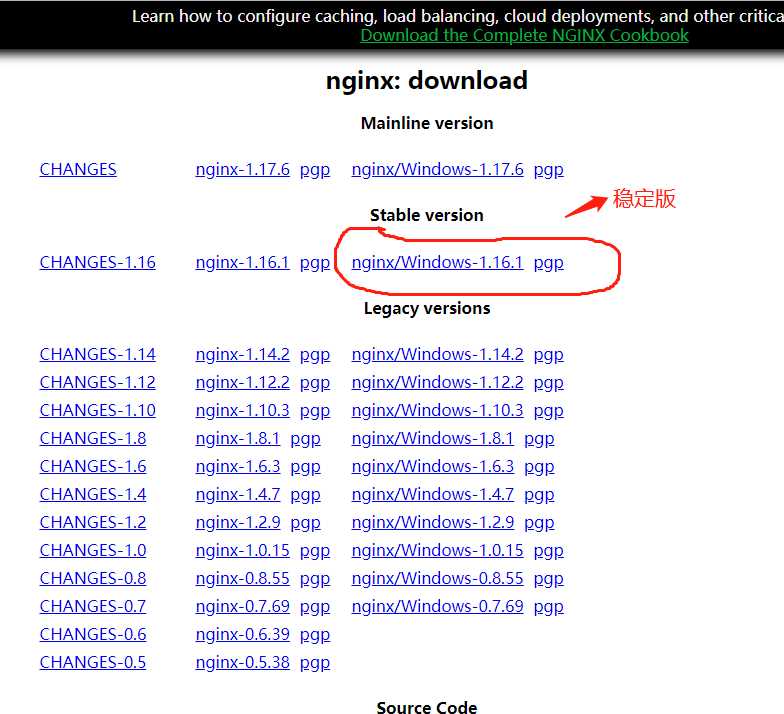Open CHANGES-1.8 link
The image size is (784, 714).
pyautogui.click(x=93, y=438)
